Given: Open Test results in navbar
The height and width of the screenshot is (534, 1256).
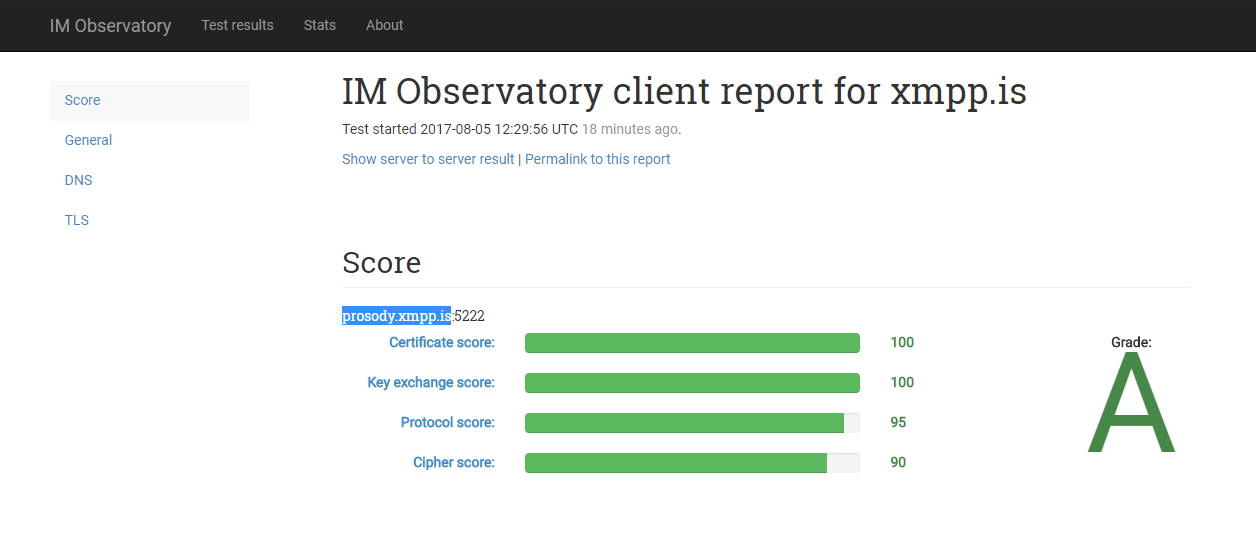Looking at the screenshot, I should pyautogui.click(x=237, y=25).
